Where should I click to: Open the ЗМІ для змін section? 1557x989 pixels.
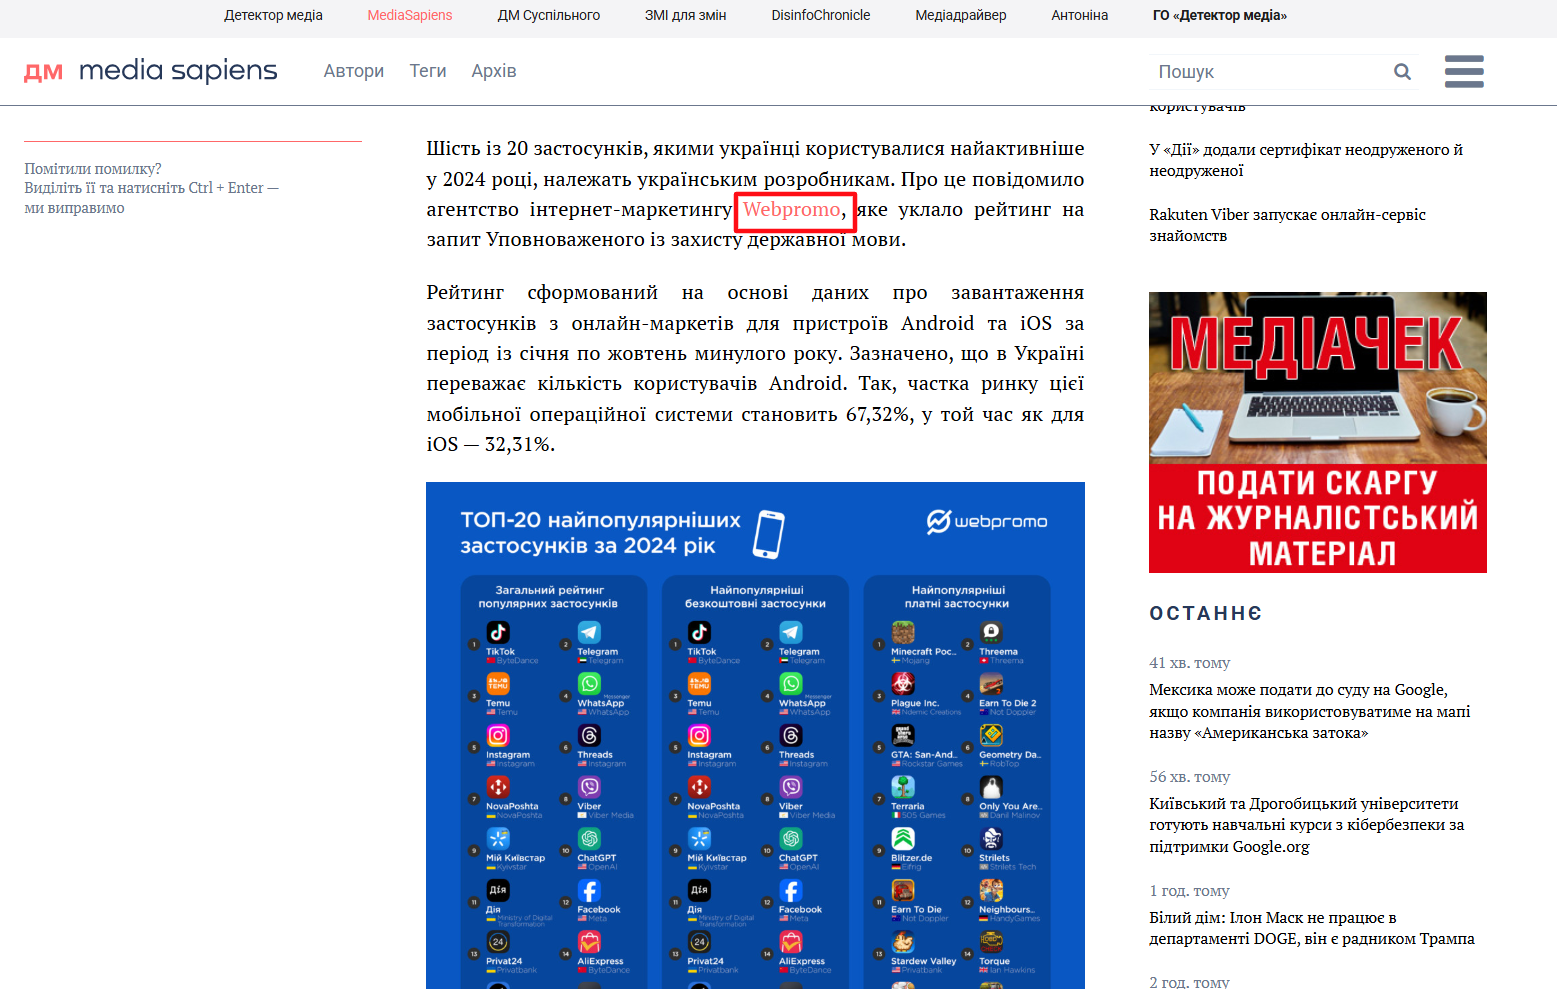click(685, 15)
